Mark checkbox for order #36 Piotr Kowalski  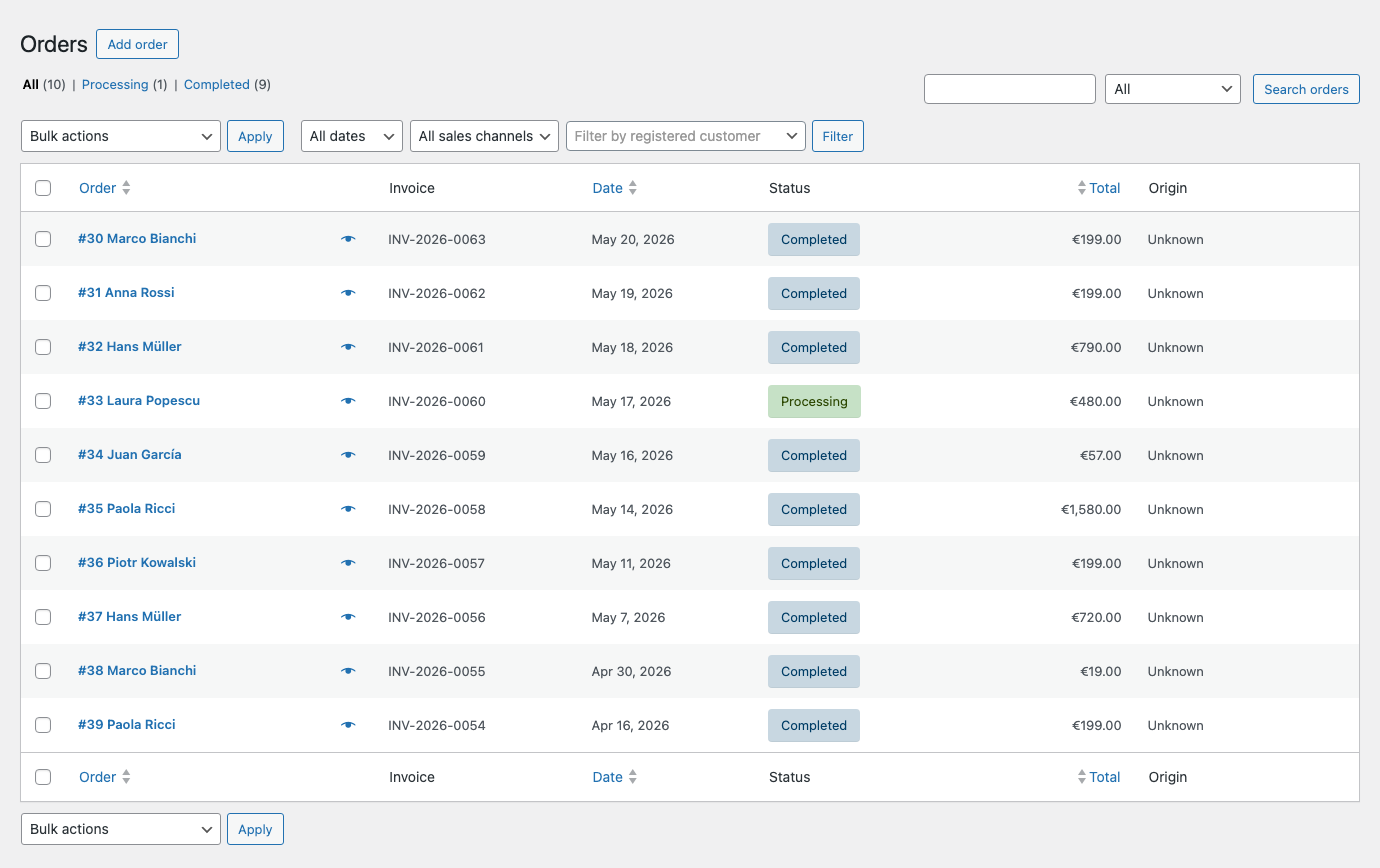pyautogui.click(x=43, y=563)
